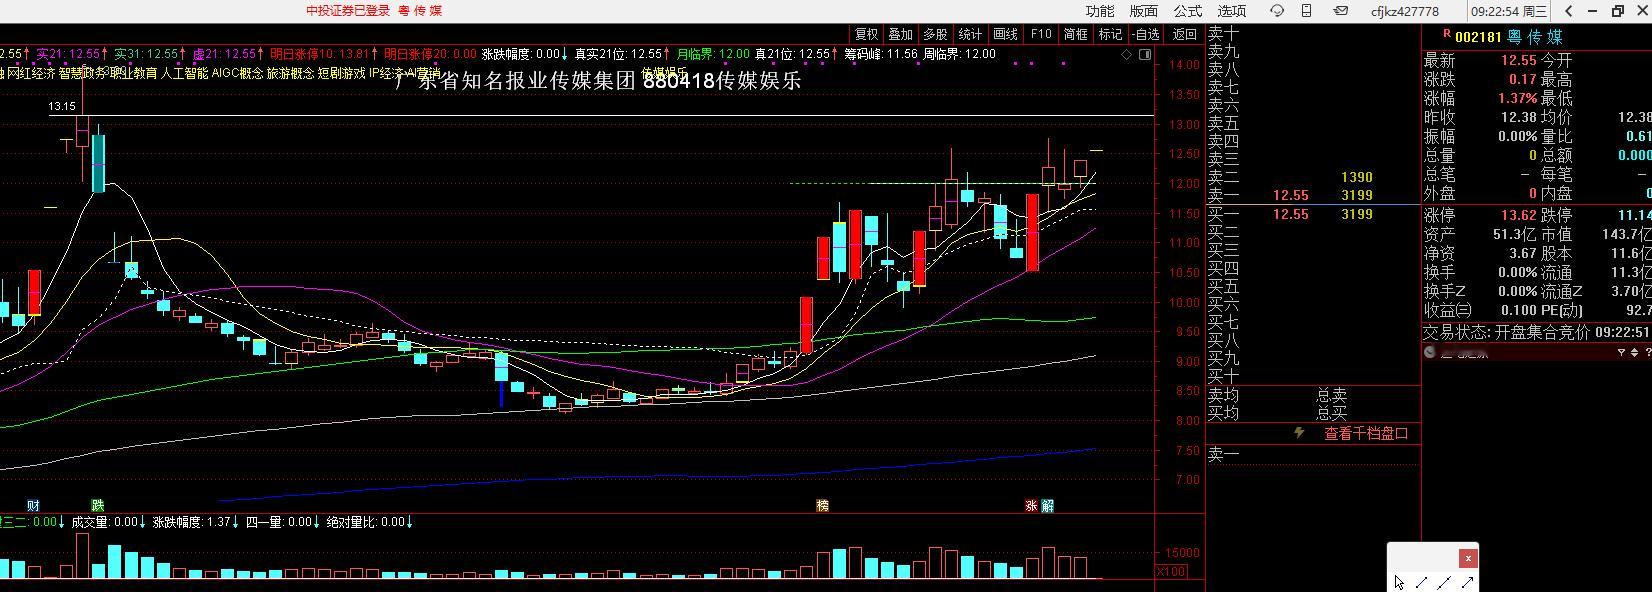Click the diamond icon above the price axis
The height and width of the screenshot is (592, 1652).
click(1127, 54)
